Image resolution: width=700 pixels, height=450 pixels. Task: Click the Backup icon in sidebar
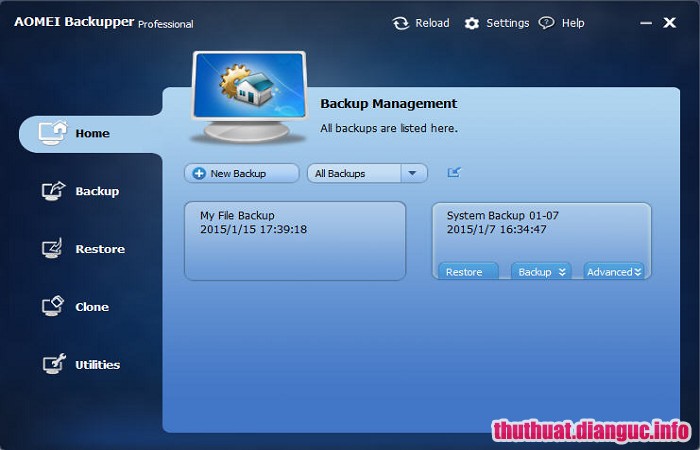tap(53, 191)
